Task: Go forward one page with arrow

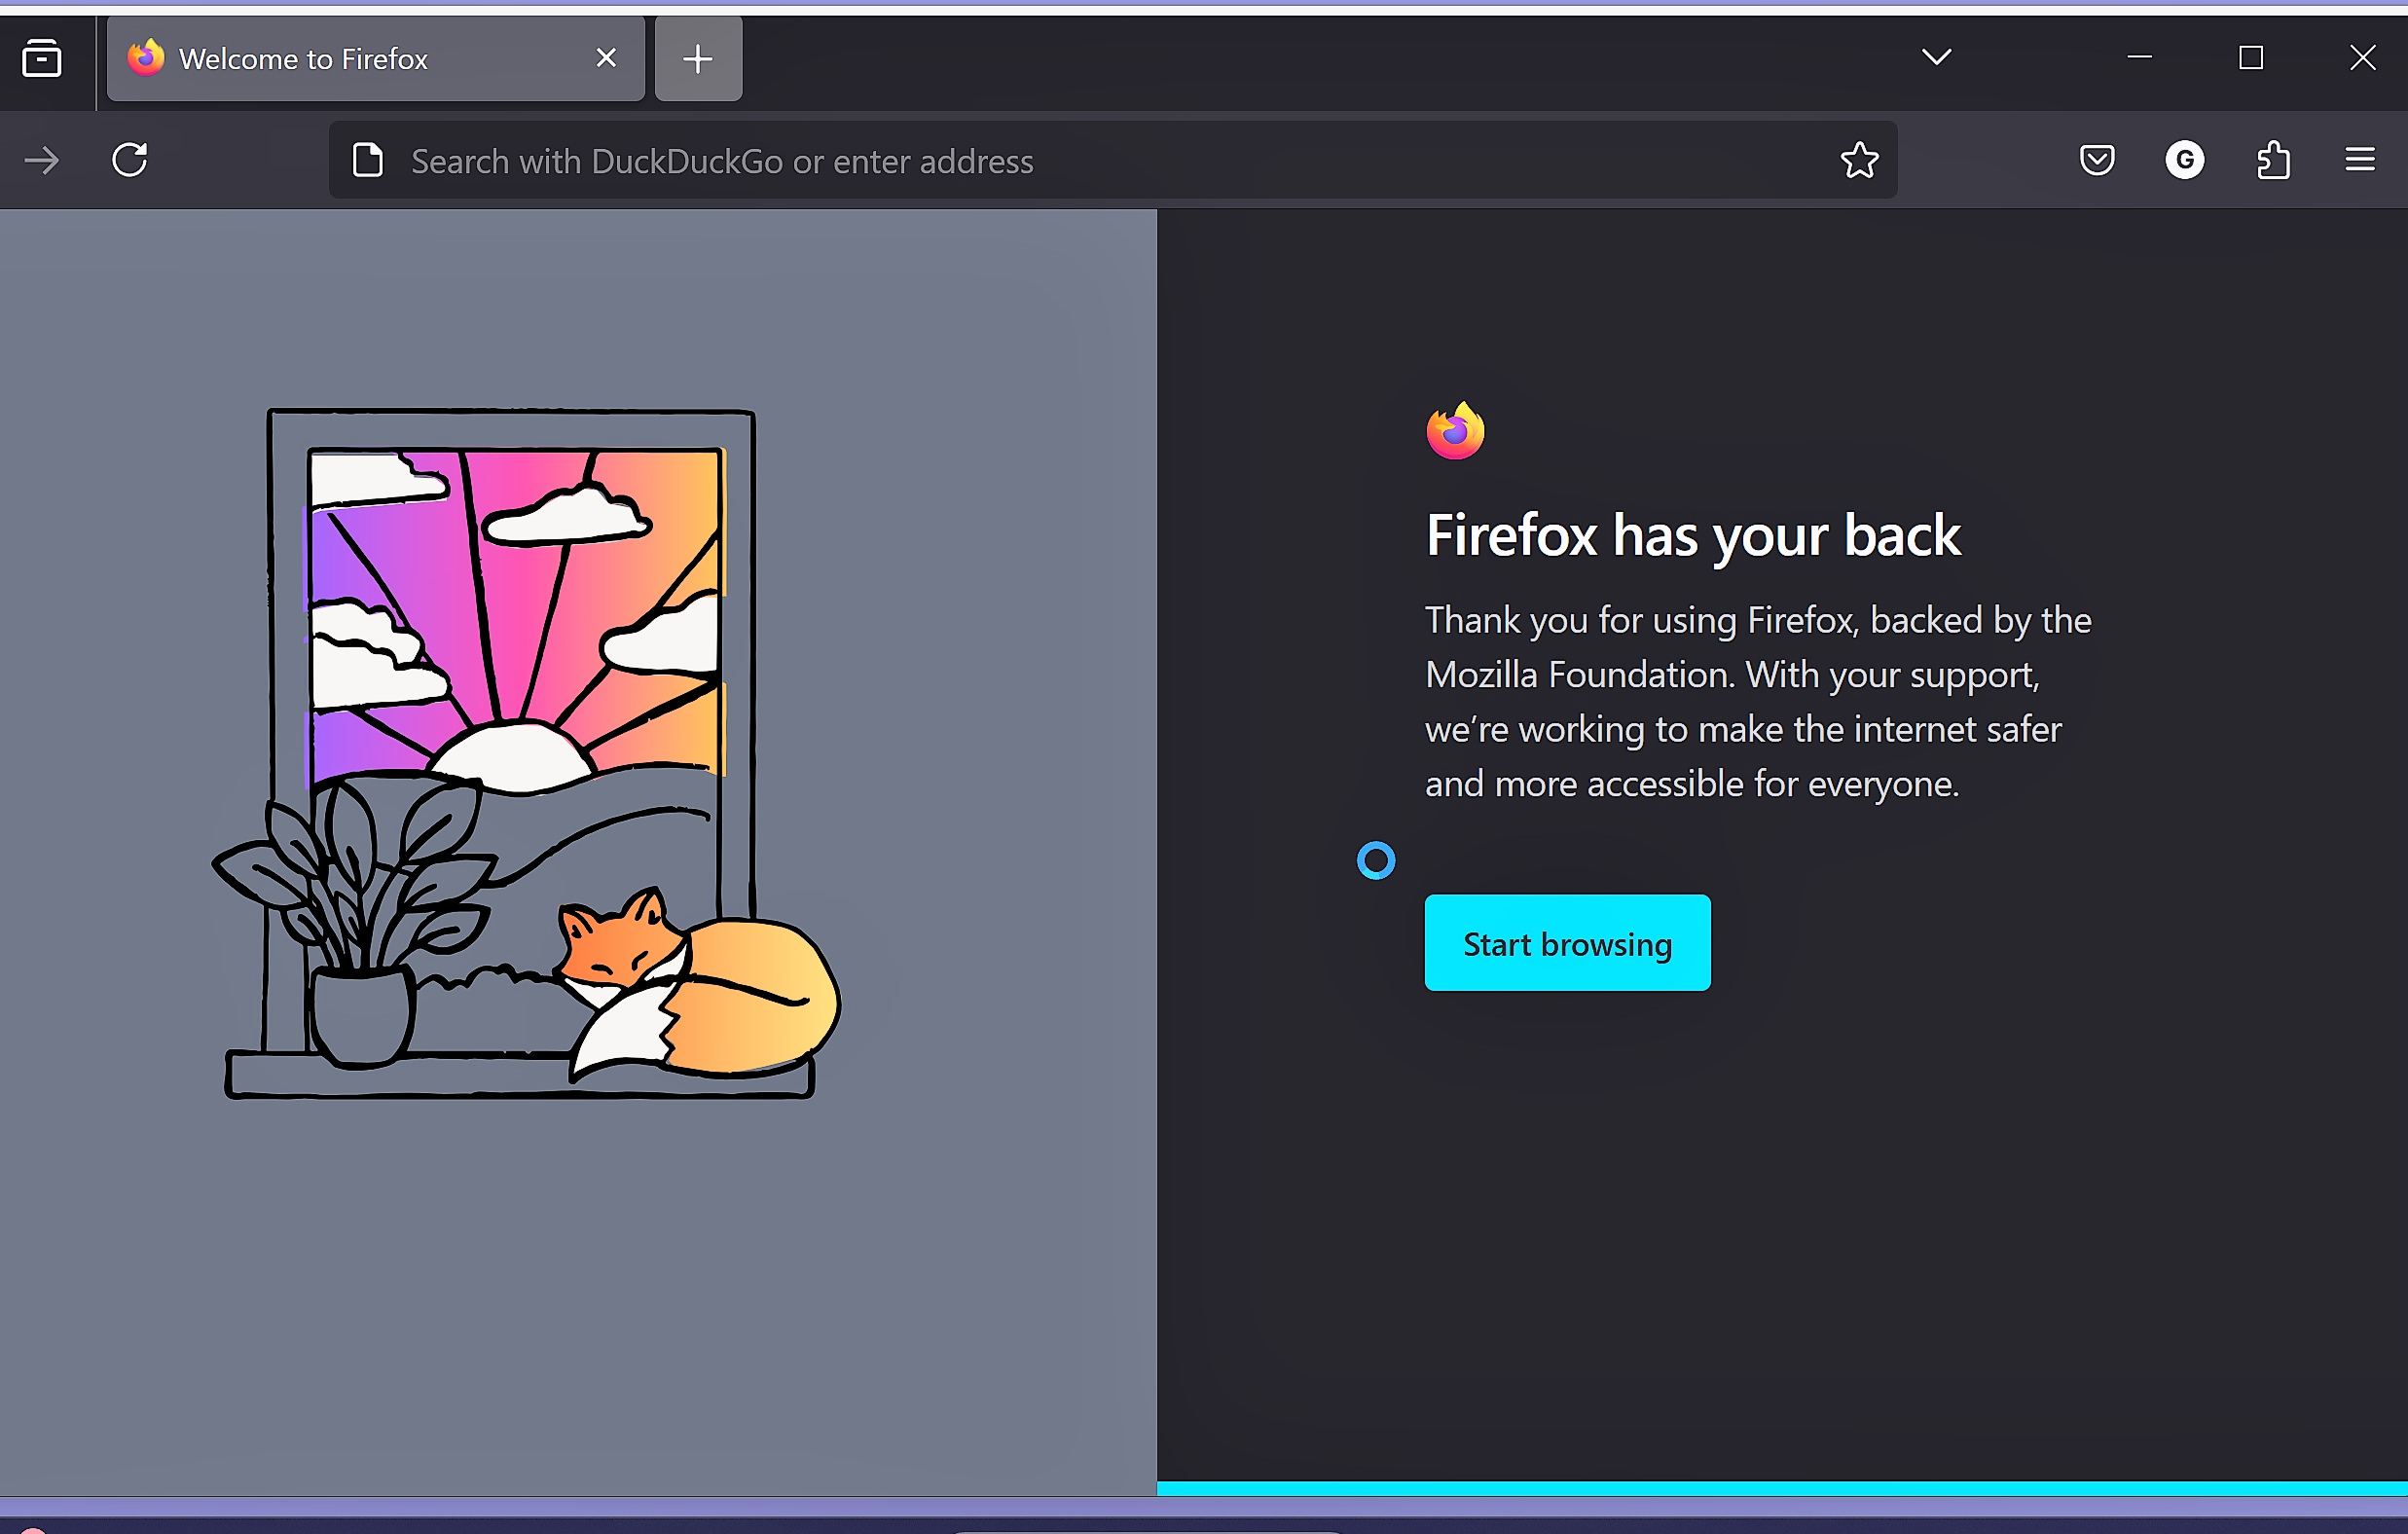Action: click(42, 160)
